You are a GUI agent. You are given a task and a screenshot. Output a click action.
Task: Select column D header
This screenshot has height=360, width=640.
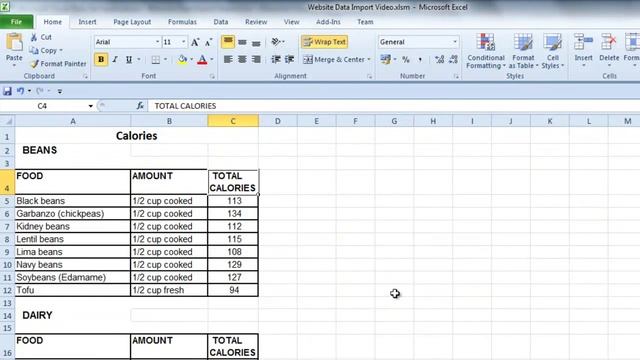pyautogui.click(x=278, y=121)
